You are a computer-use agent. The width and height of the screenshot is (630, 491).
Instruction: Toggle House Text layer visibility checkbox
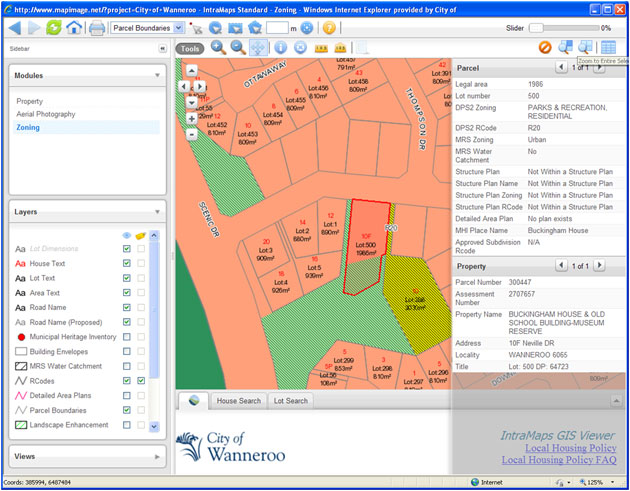(127, 263)
